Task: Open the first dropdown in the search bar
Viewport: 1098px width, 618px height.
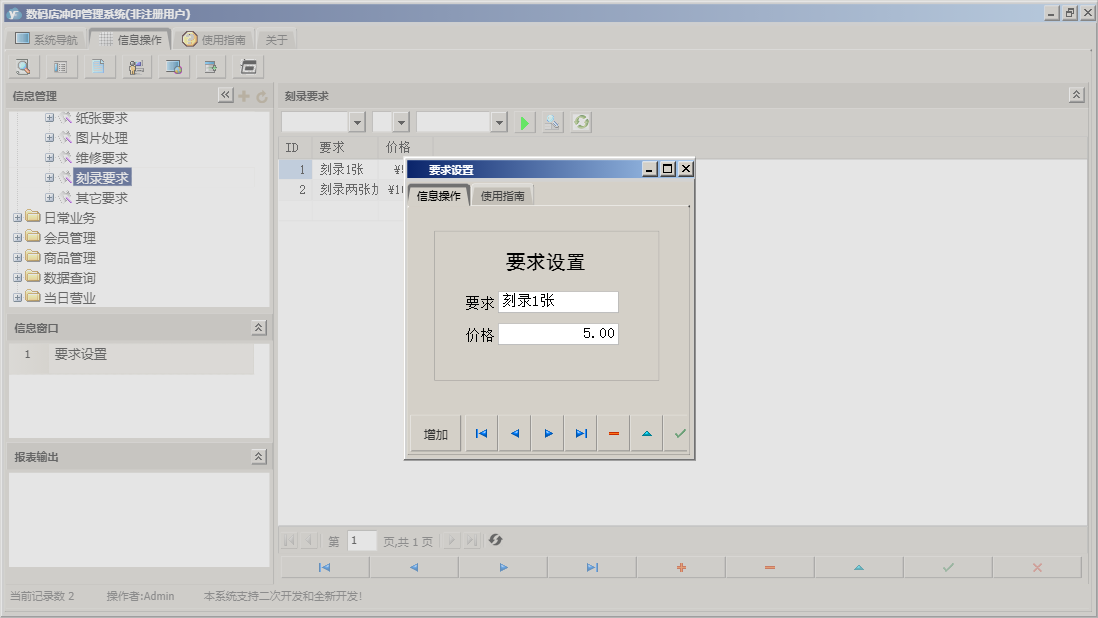Action: 355,122
